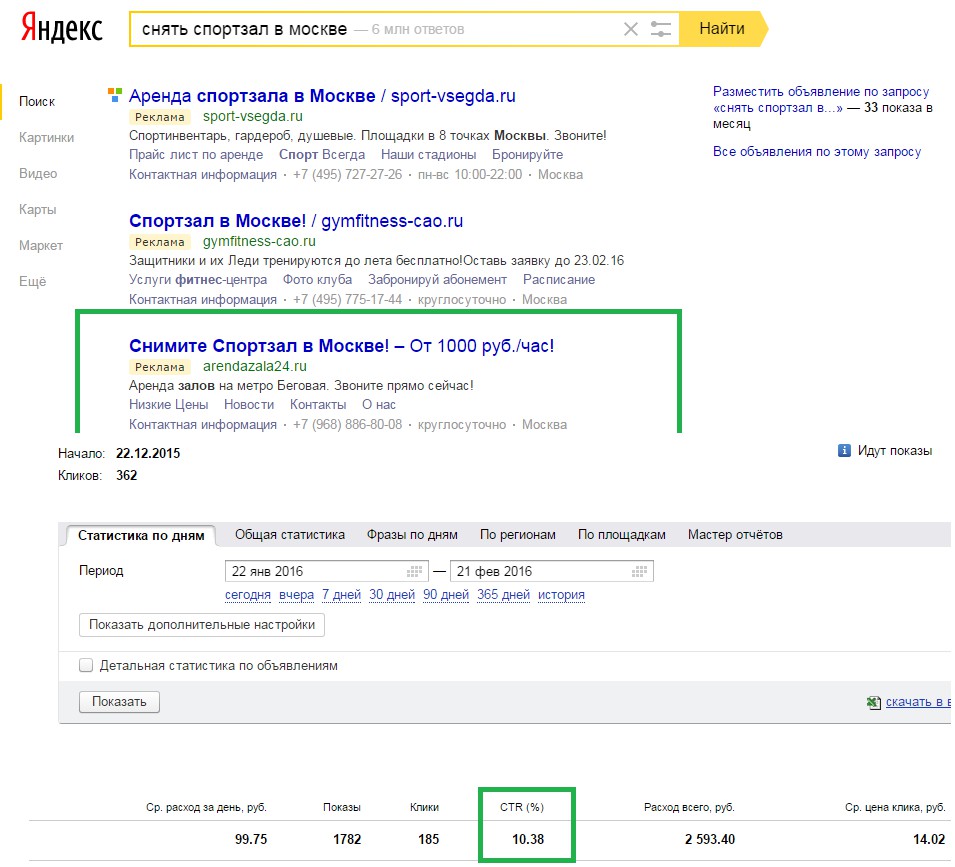Screen dimensions: 955x867
Task: Select the Статистика по дням tab
Action: click(141, 535)
